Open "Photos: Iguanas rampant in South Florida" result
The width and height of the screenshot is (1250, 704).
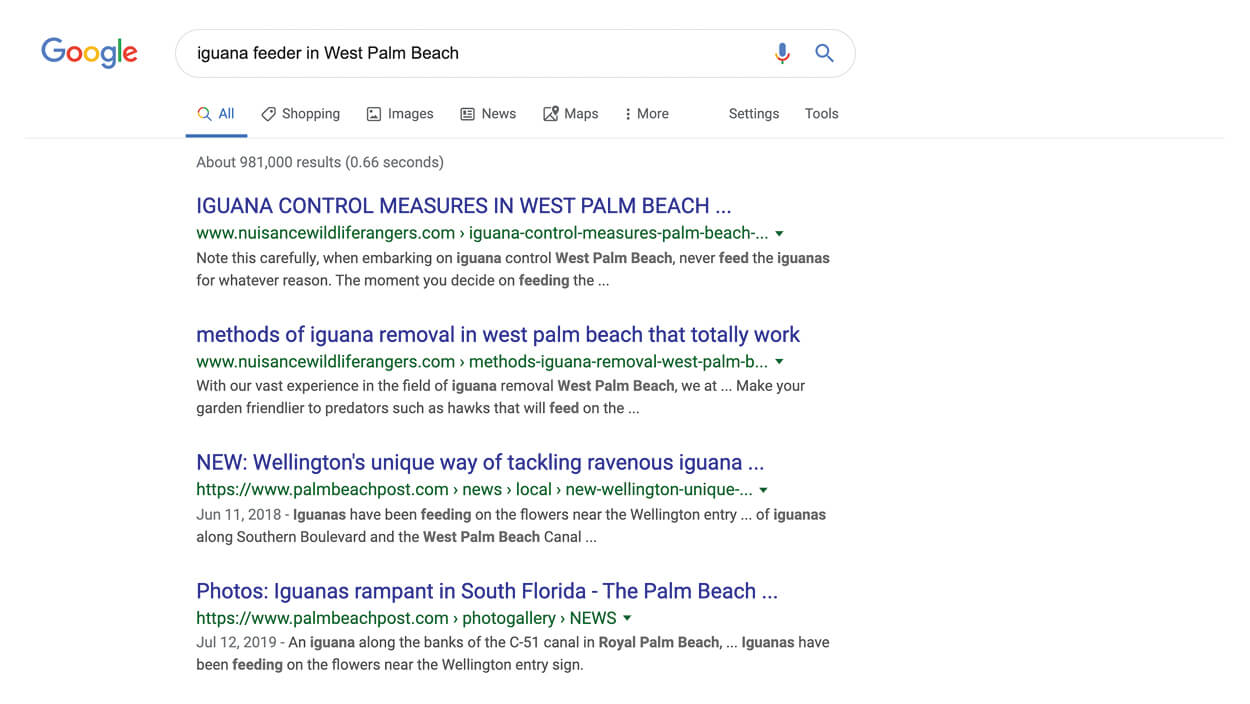coord(486,591)
